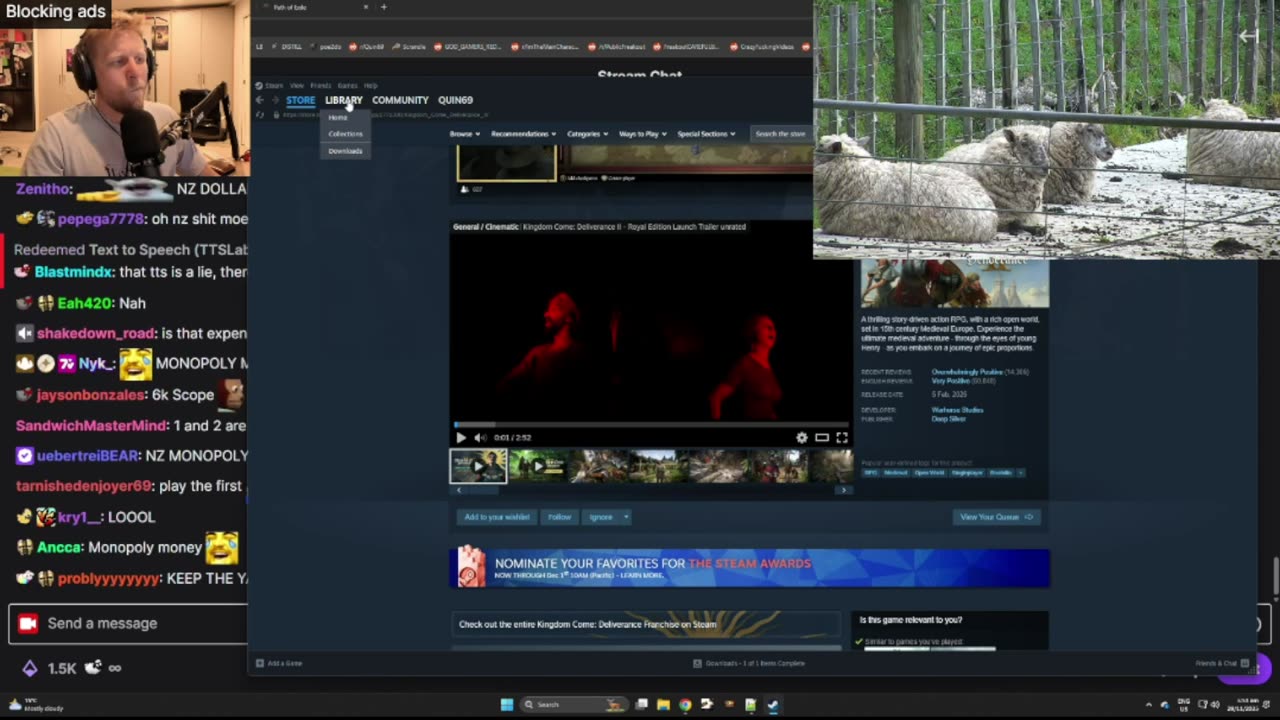Open the Steam Awards nomination banner
Screen dimensions: 1280x720
coord(750,568)
